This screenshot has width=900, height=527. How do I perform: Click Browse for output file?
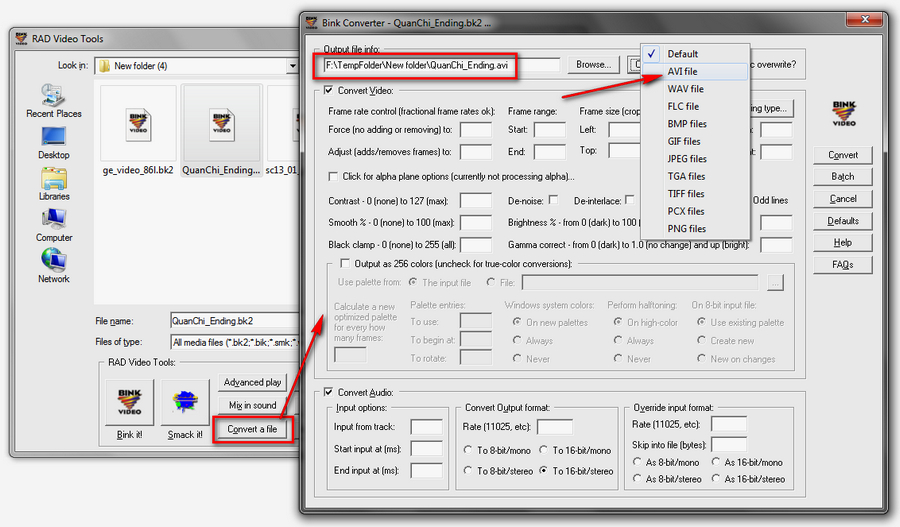pyautogui.click(x=593, y=65)
